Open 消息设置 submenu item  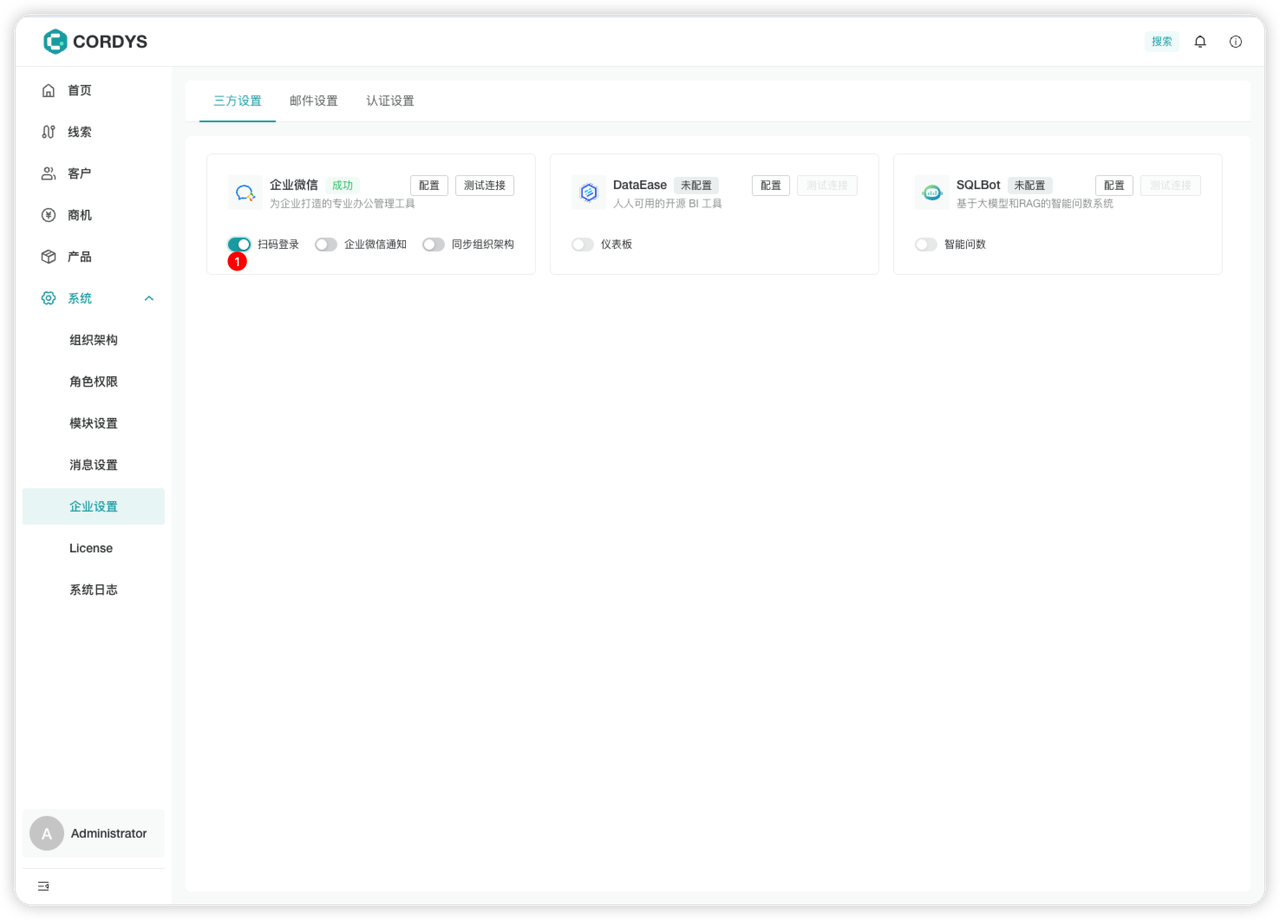[94, 465]
